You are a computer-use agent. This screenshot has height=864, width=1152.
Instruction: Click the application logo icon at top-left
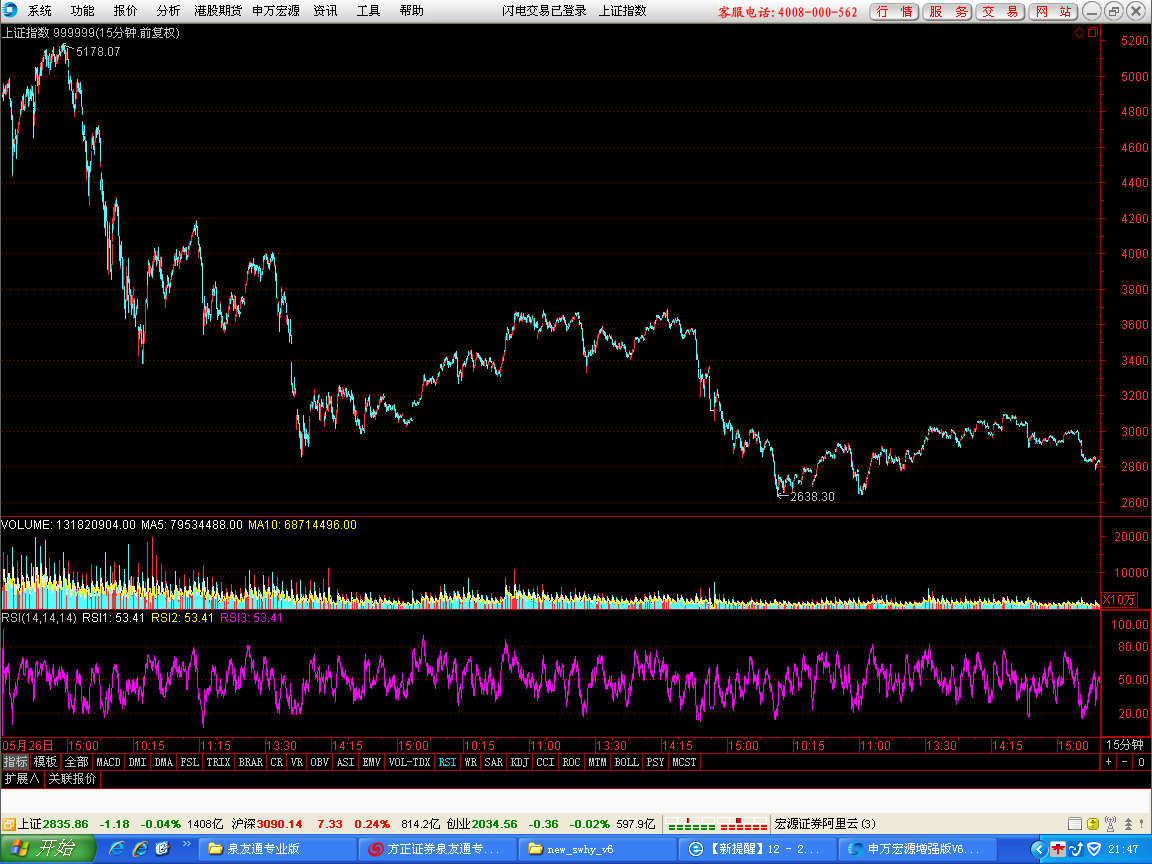[x=10, y=10]
